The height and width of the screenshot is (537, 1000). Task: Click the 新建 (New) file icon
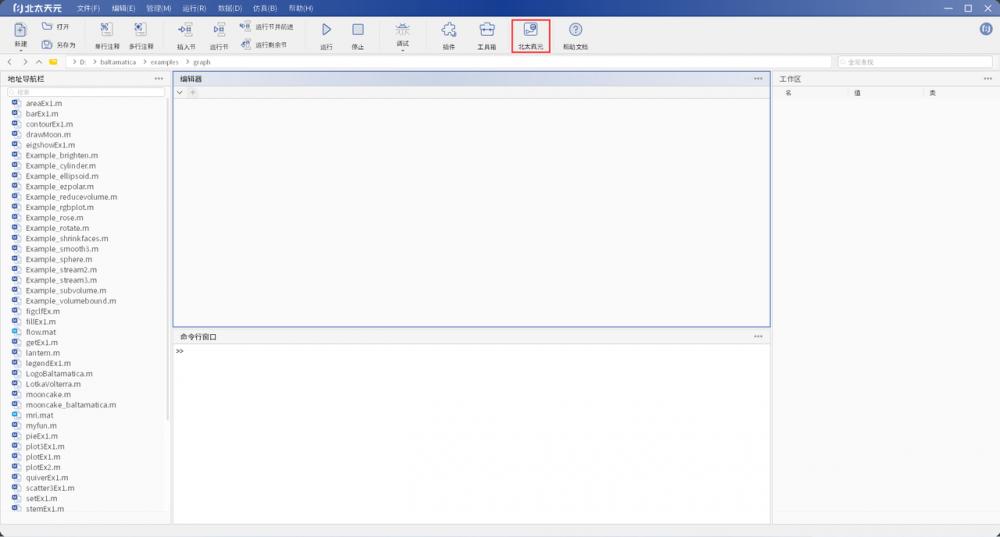[x=20, y=31]
